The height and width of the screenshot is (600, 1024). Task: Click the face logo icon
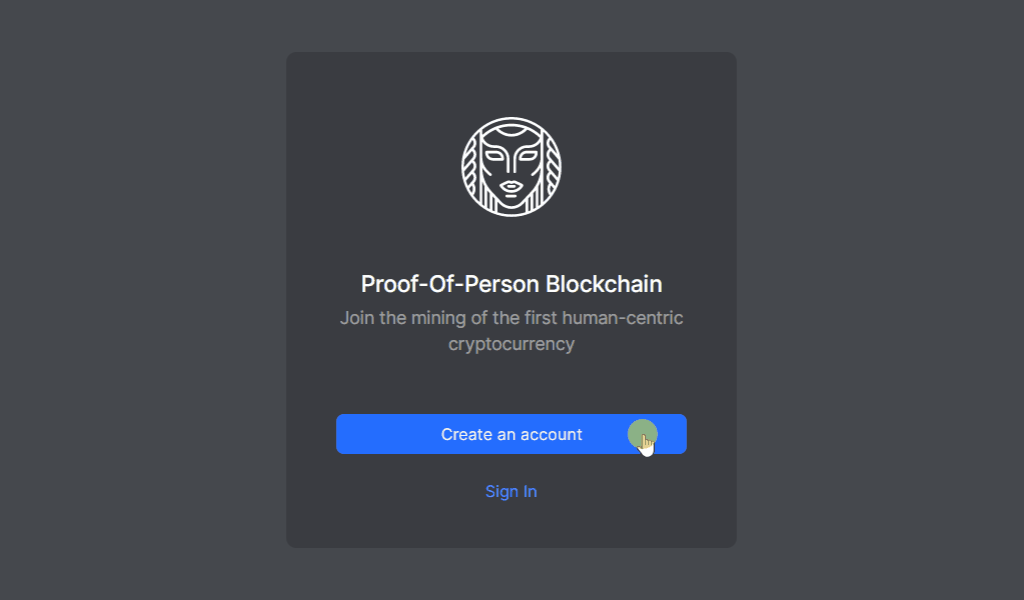(x=511, y=166)
